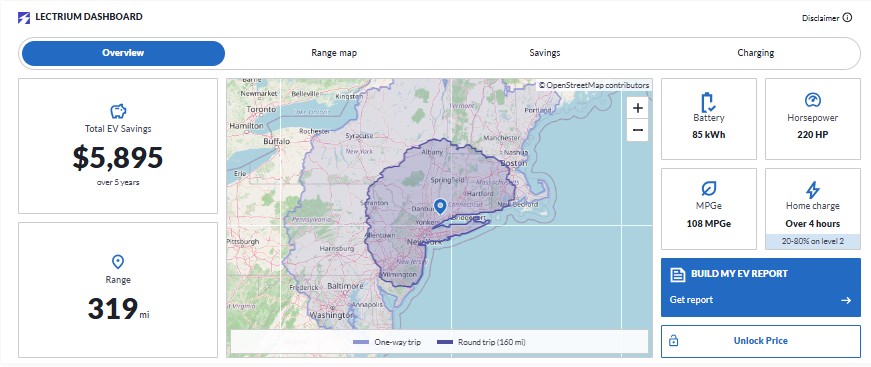
Task: Click Washington on the map
Action: pos(332,315)
